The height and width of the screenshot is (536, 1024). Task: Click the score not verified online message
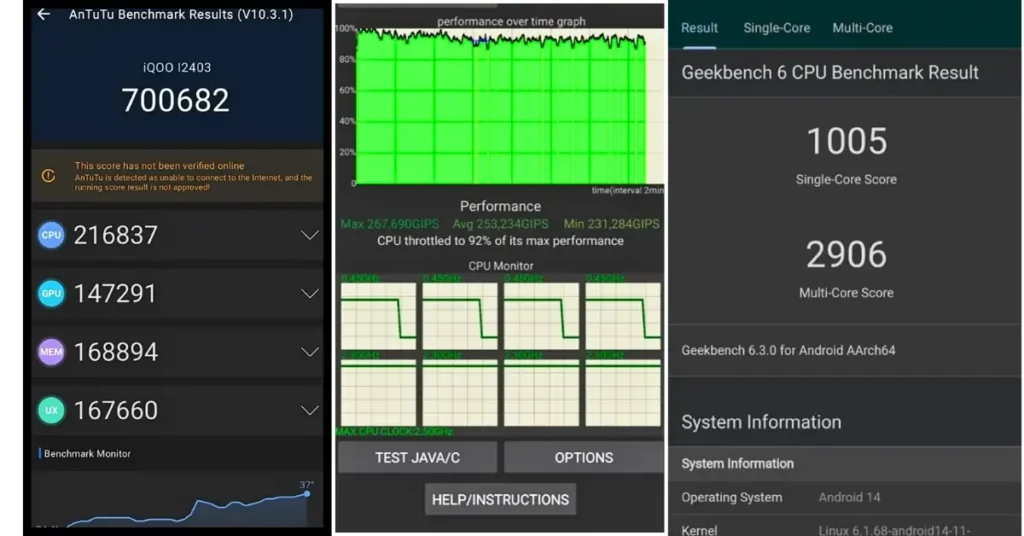pos(193,176)
